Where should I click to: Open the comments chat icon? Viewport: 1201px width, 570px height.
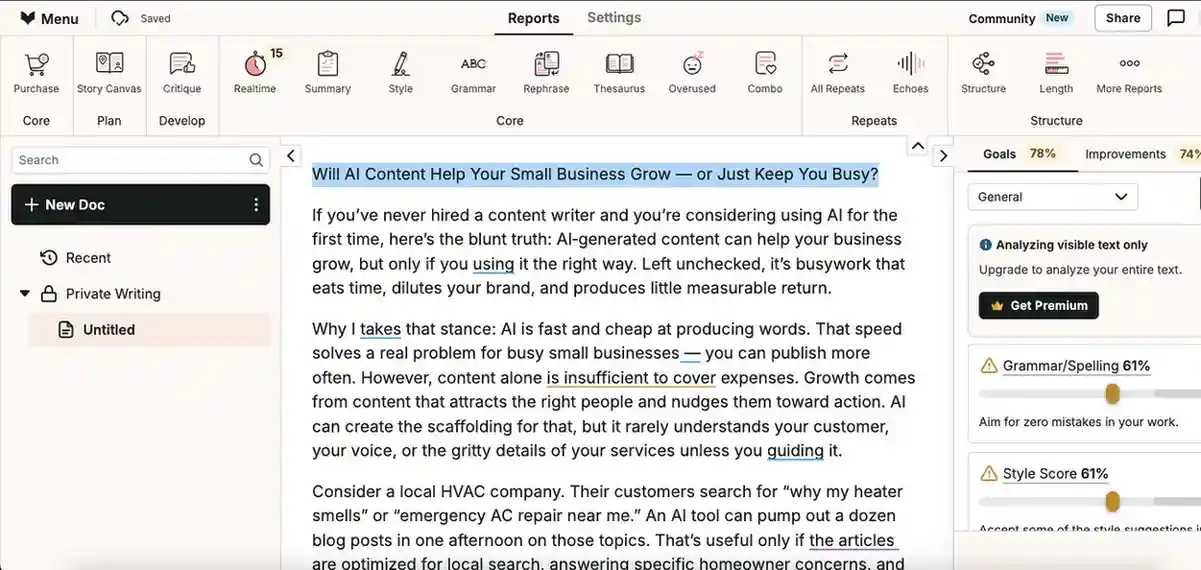(1176, 18)
